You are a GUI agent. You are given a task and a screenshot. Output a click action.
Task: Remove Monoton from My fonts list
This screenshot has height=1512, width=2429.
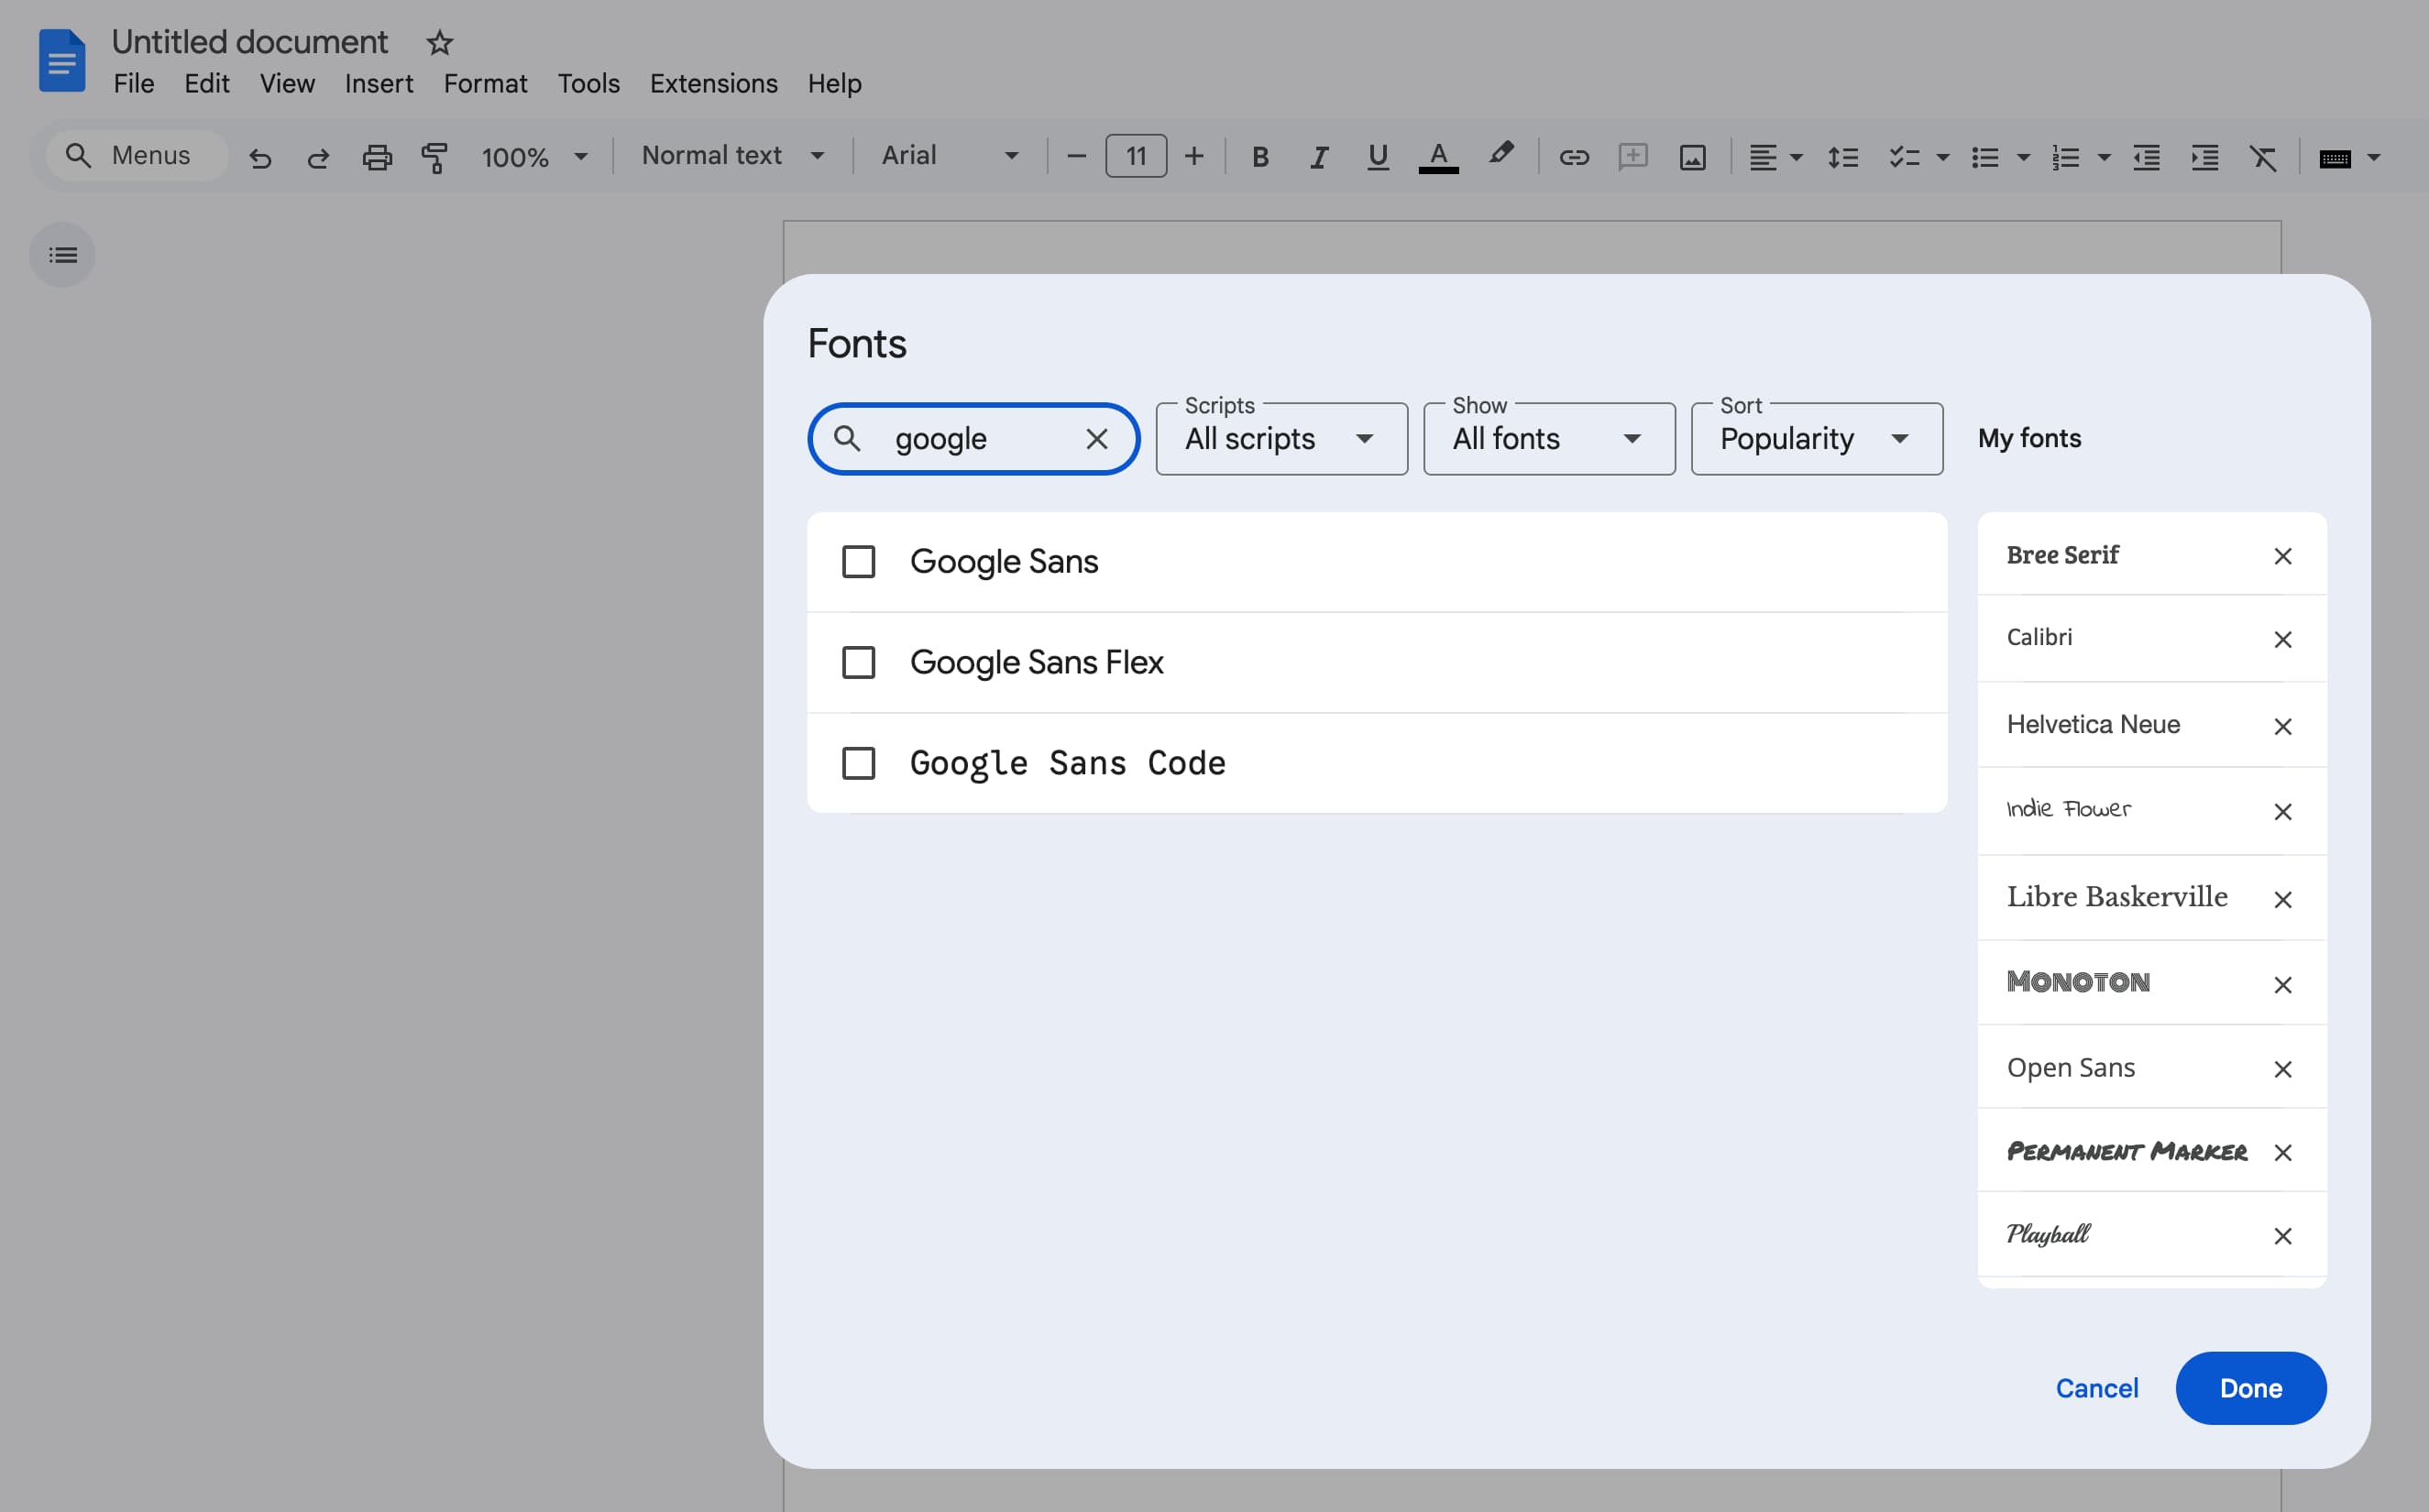click(x=2283, y=984)
